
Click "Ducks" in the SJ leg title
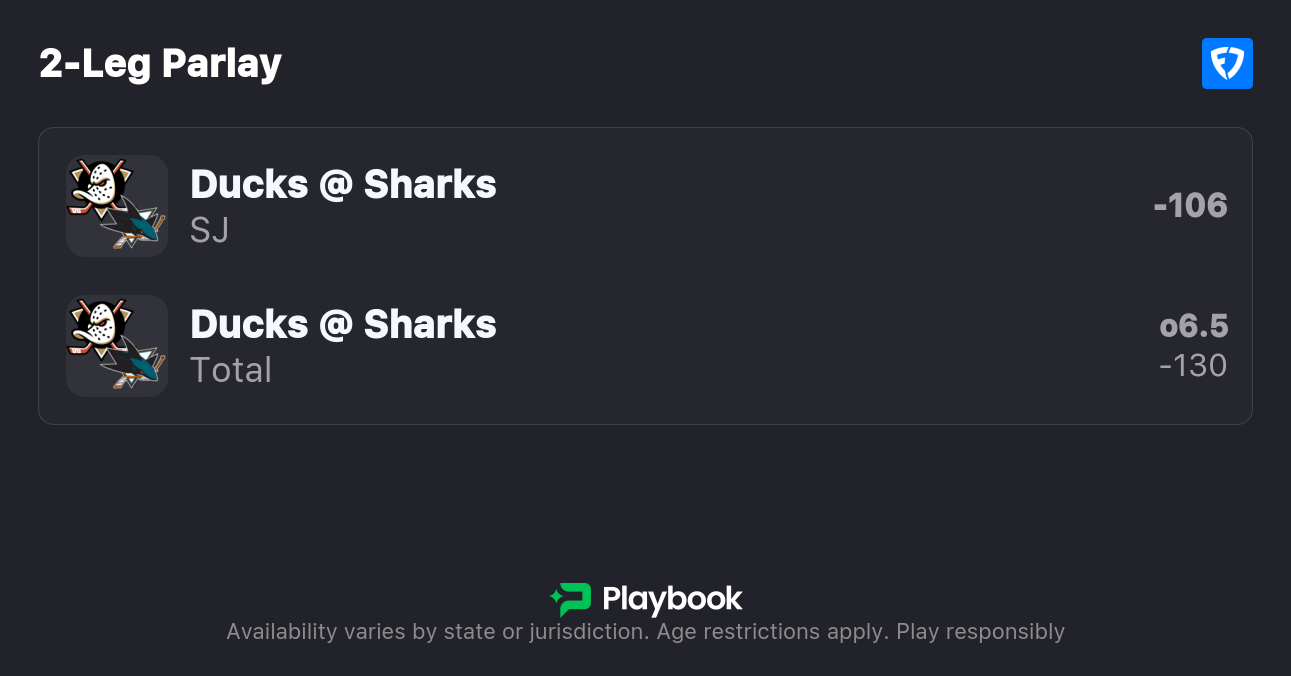[x=249, y=185]
